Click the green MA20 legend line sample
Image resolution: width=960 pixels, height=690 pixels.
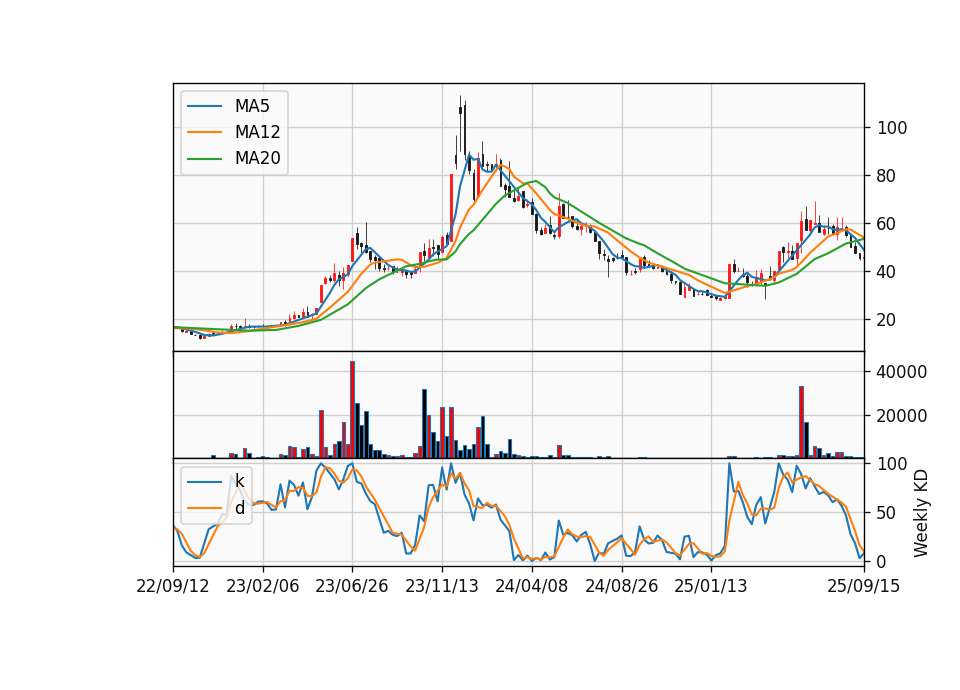(x=204, y=159)
